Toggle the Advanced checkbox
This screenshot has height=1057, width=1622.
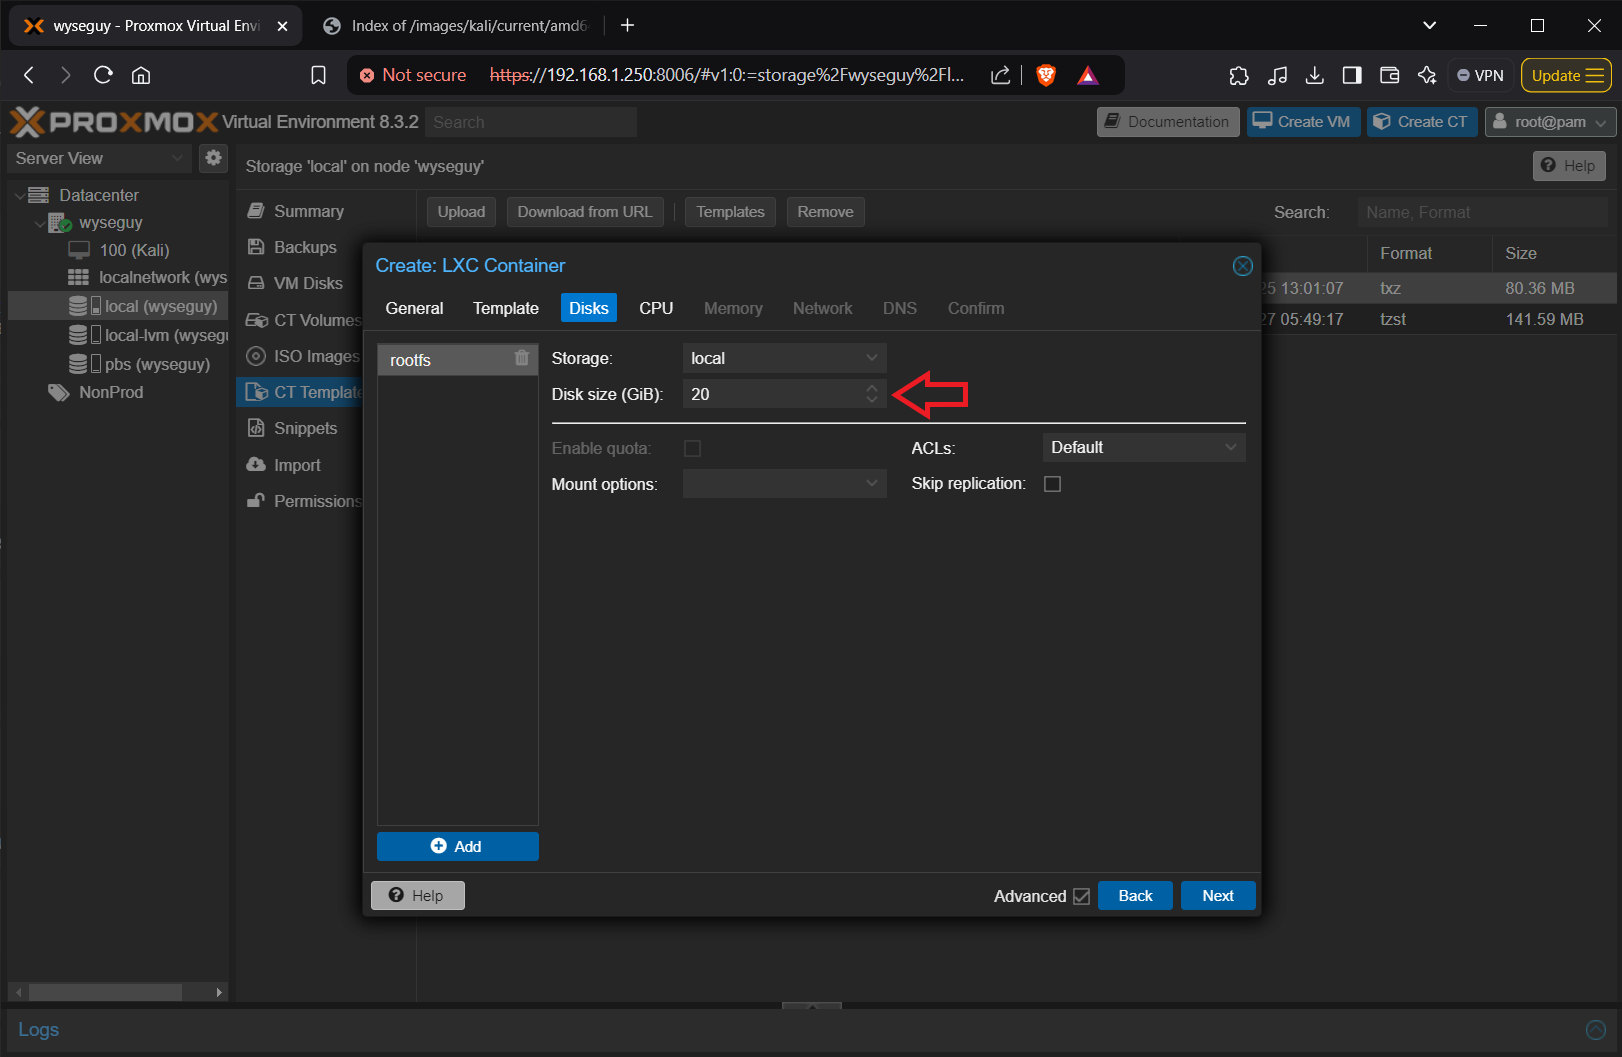[1081, 897]
